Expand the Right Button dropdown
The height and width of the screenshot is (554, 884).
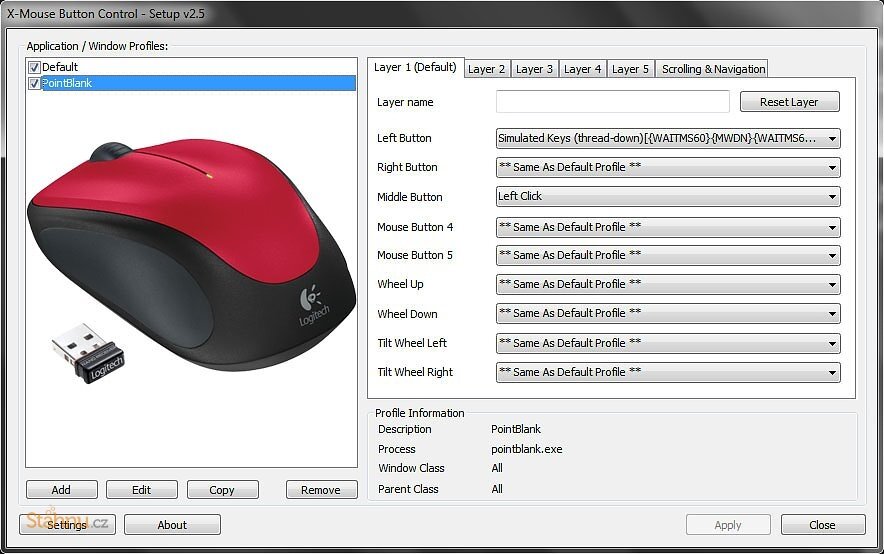[668, 167]
